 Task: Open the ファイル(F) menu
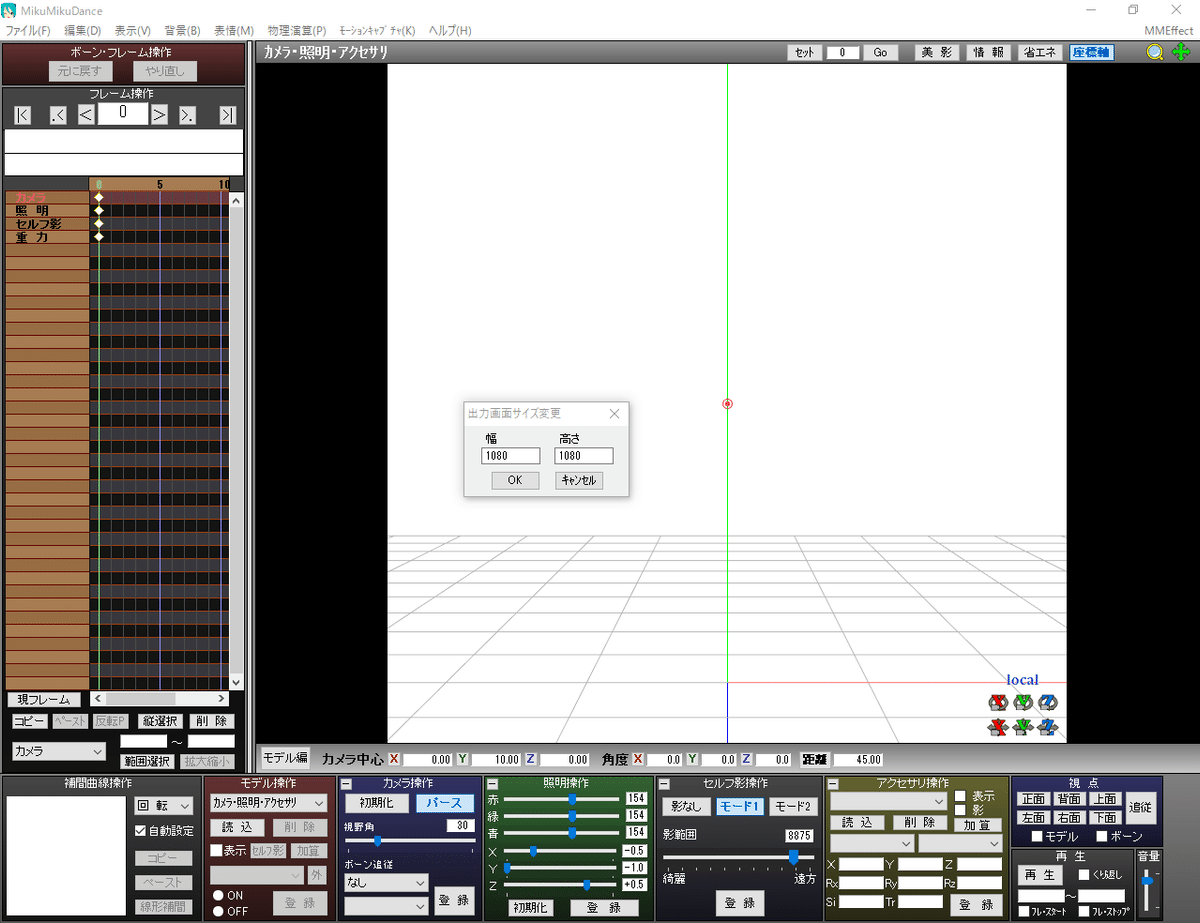coord(28,31)
